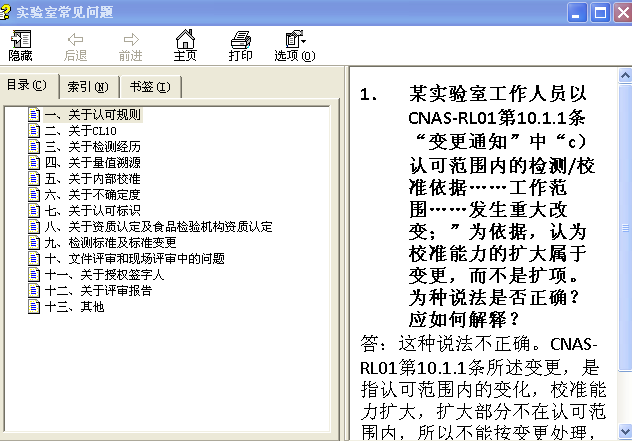The image size is (632, 441).
Task: Open topic 十三、其他
Action: [75, 307]
